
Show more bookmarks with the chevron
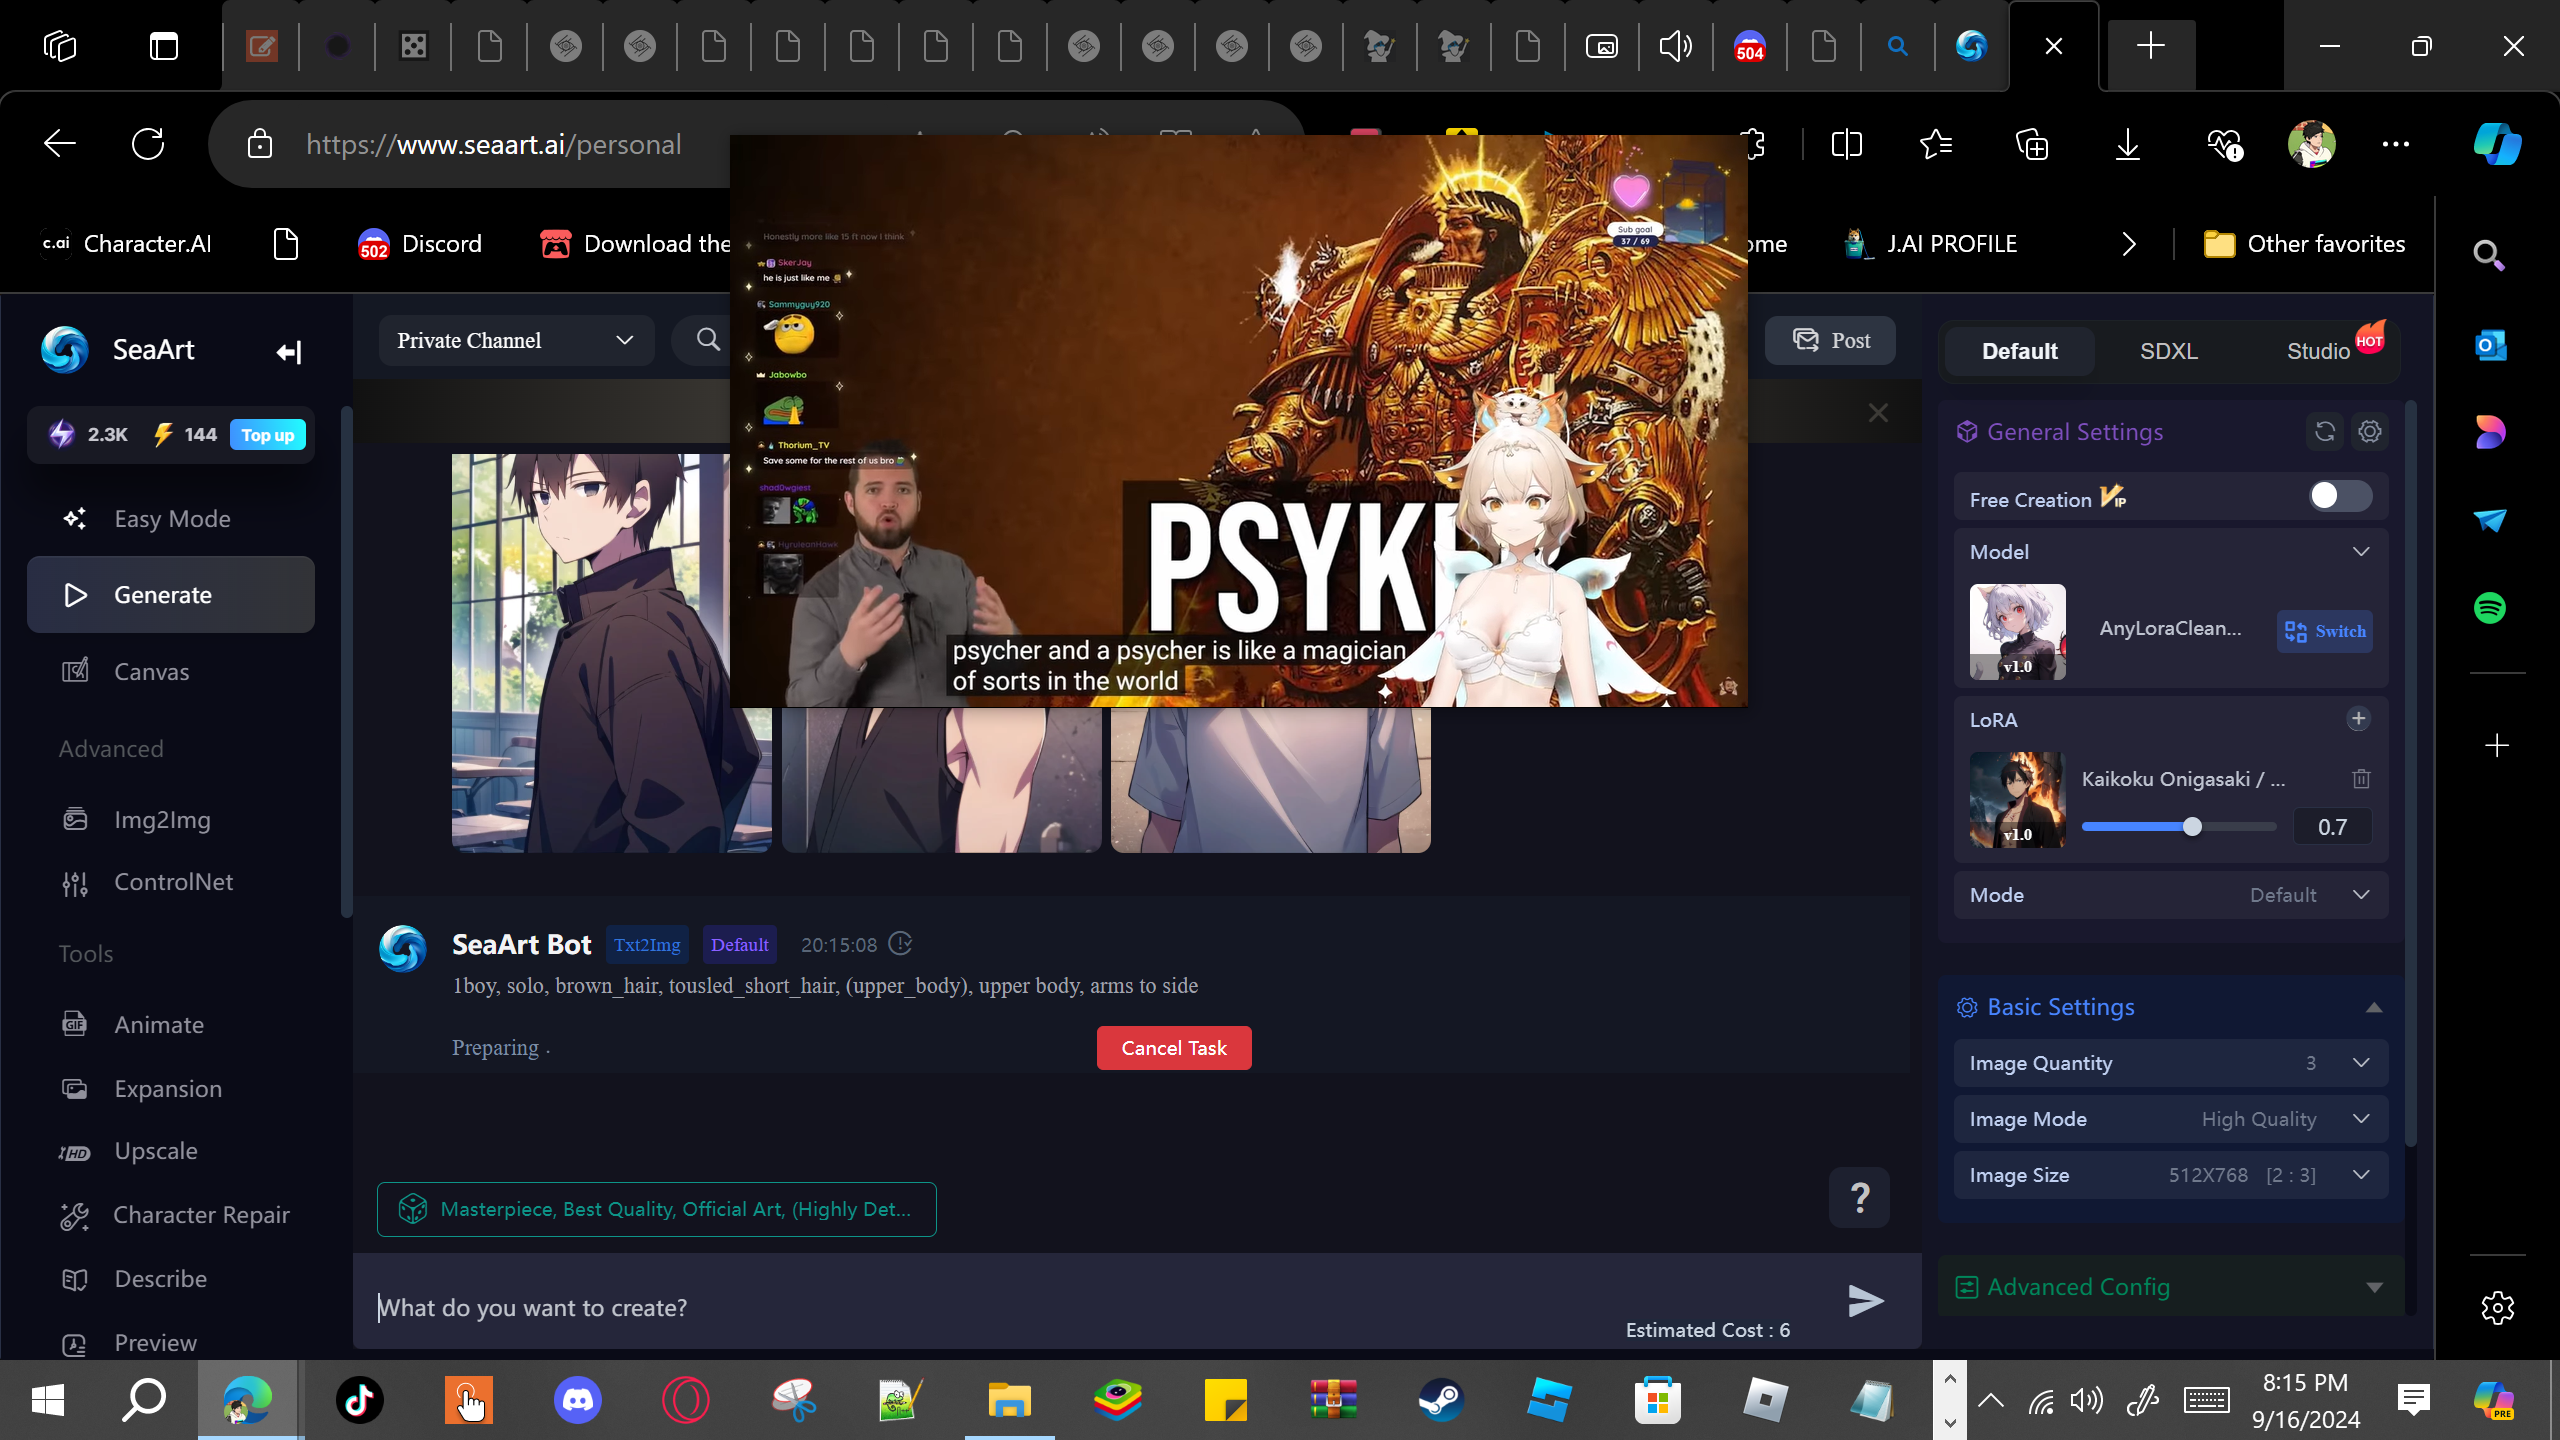click(2129, 244)
